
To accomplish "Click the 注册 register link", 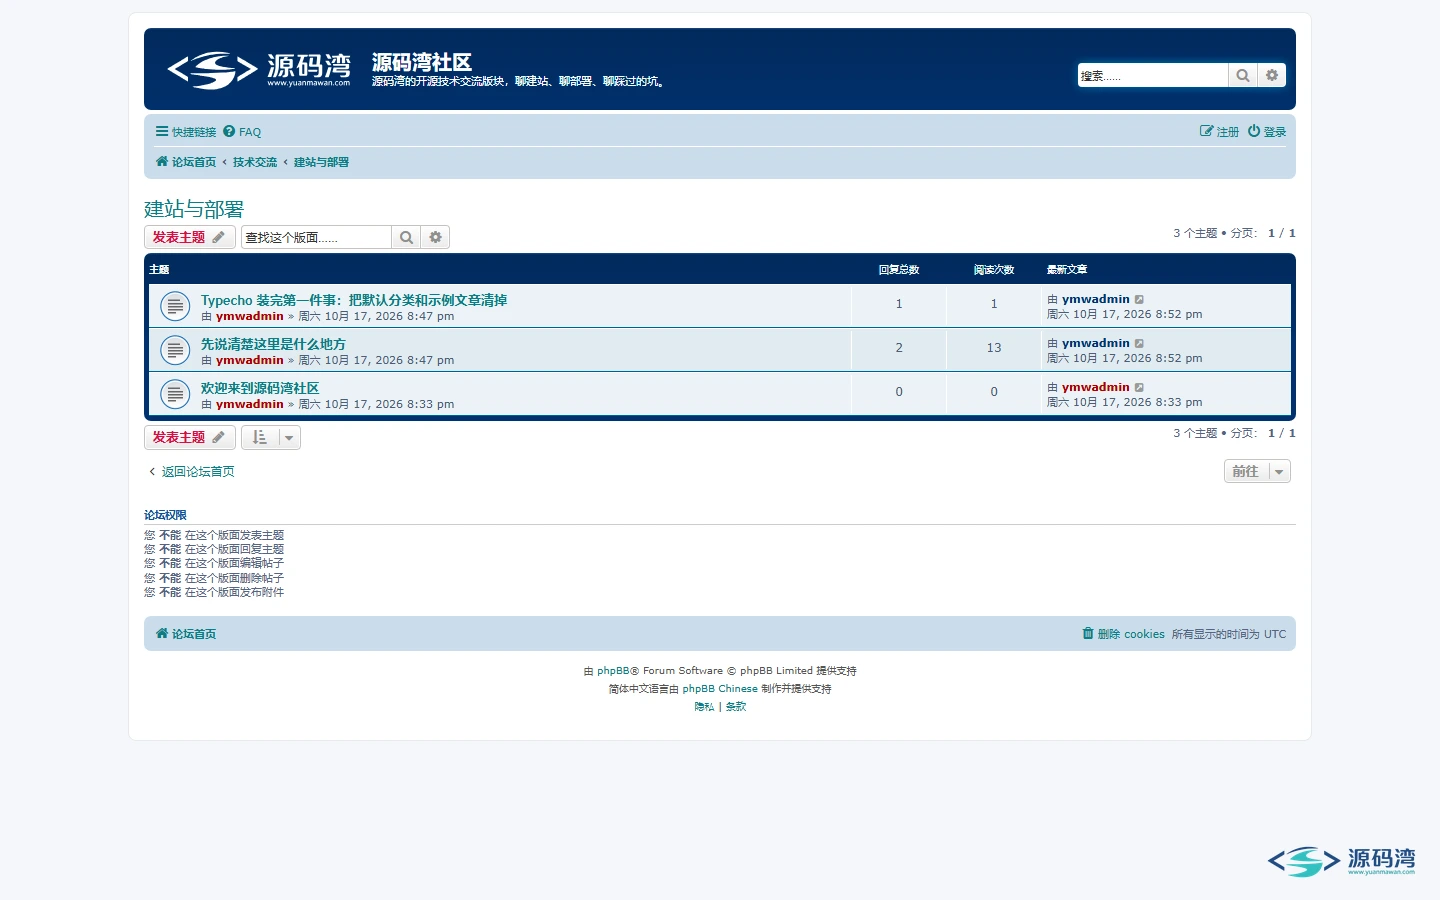I will point(1220,132).
